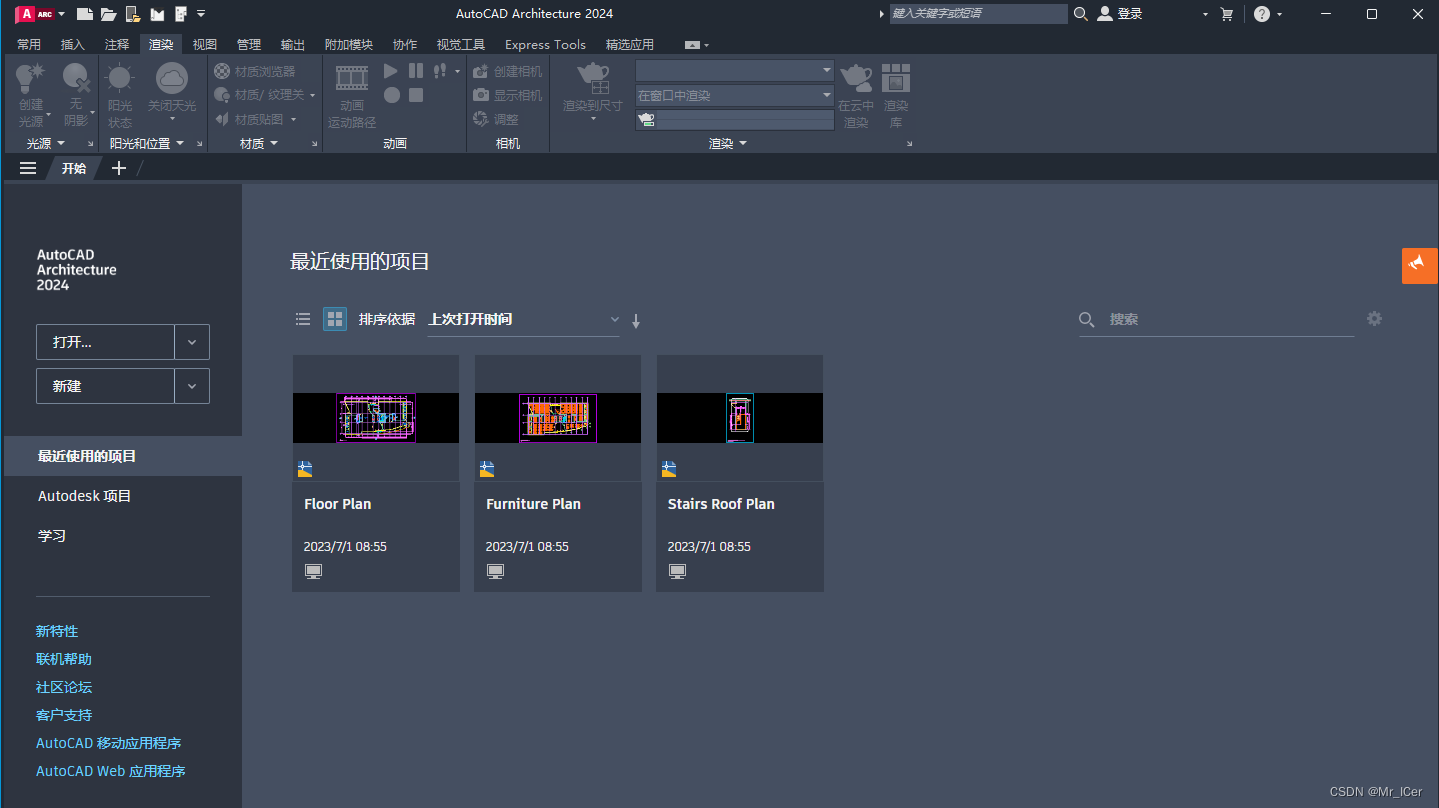Viewport: 1439px width, 808px height.
Task: Open the View (视图) ribbon tab
Action: [205, 45]
